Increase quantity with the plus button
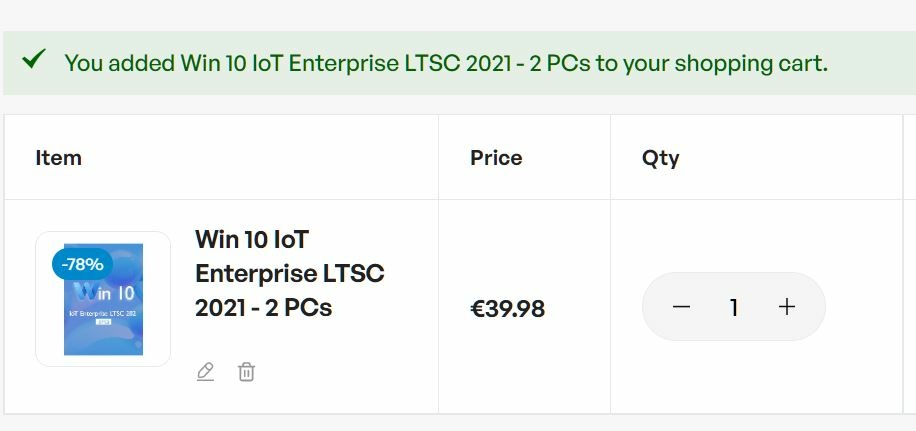This screenshot has width=916, height=431. (x=787, y=307)
